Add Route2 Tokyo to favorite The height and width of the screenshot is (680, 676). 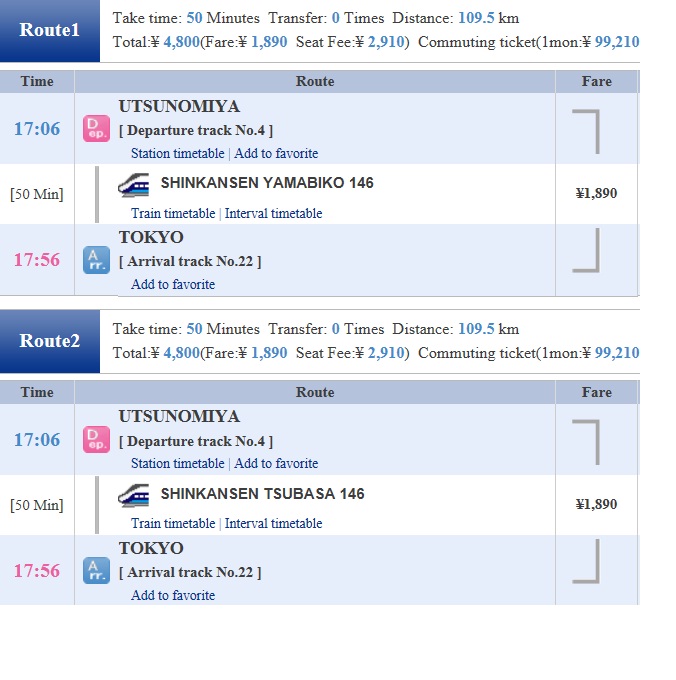click(173, 596)
